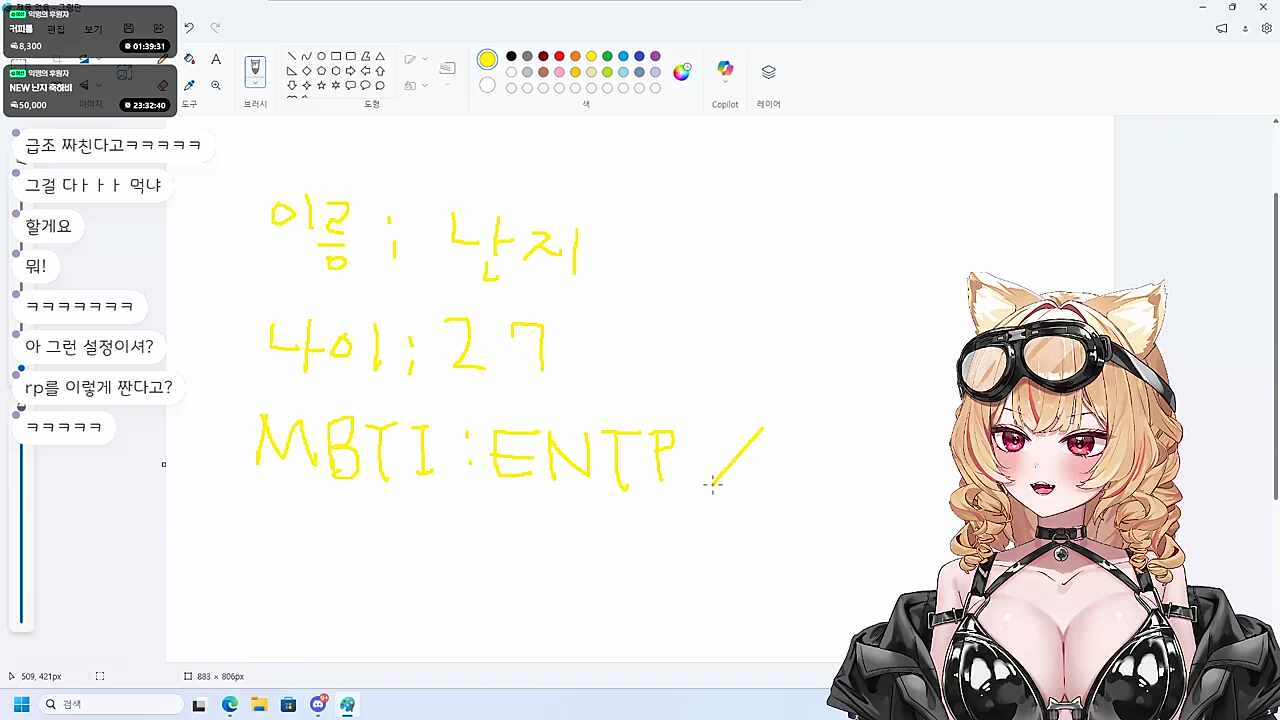This screenshot has width=1280, height=720.
Task: Select the Fill with color tool
Action: tap(189, 59)
